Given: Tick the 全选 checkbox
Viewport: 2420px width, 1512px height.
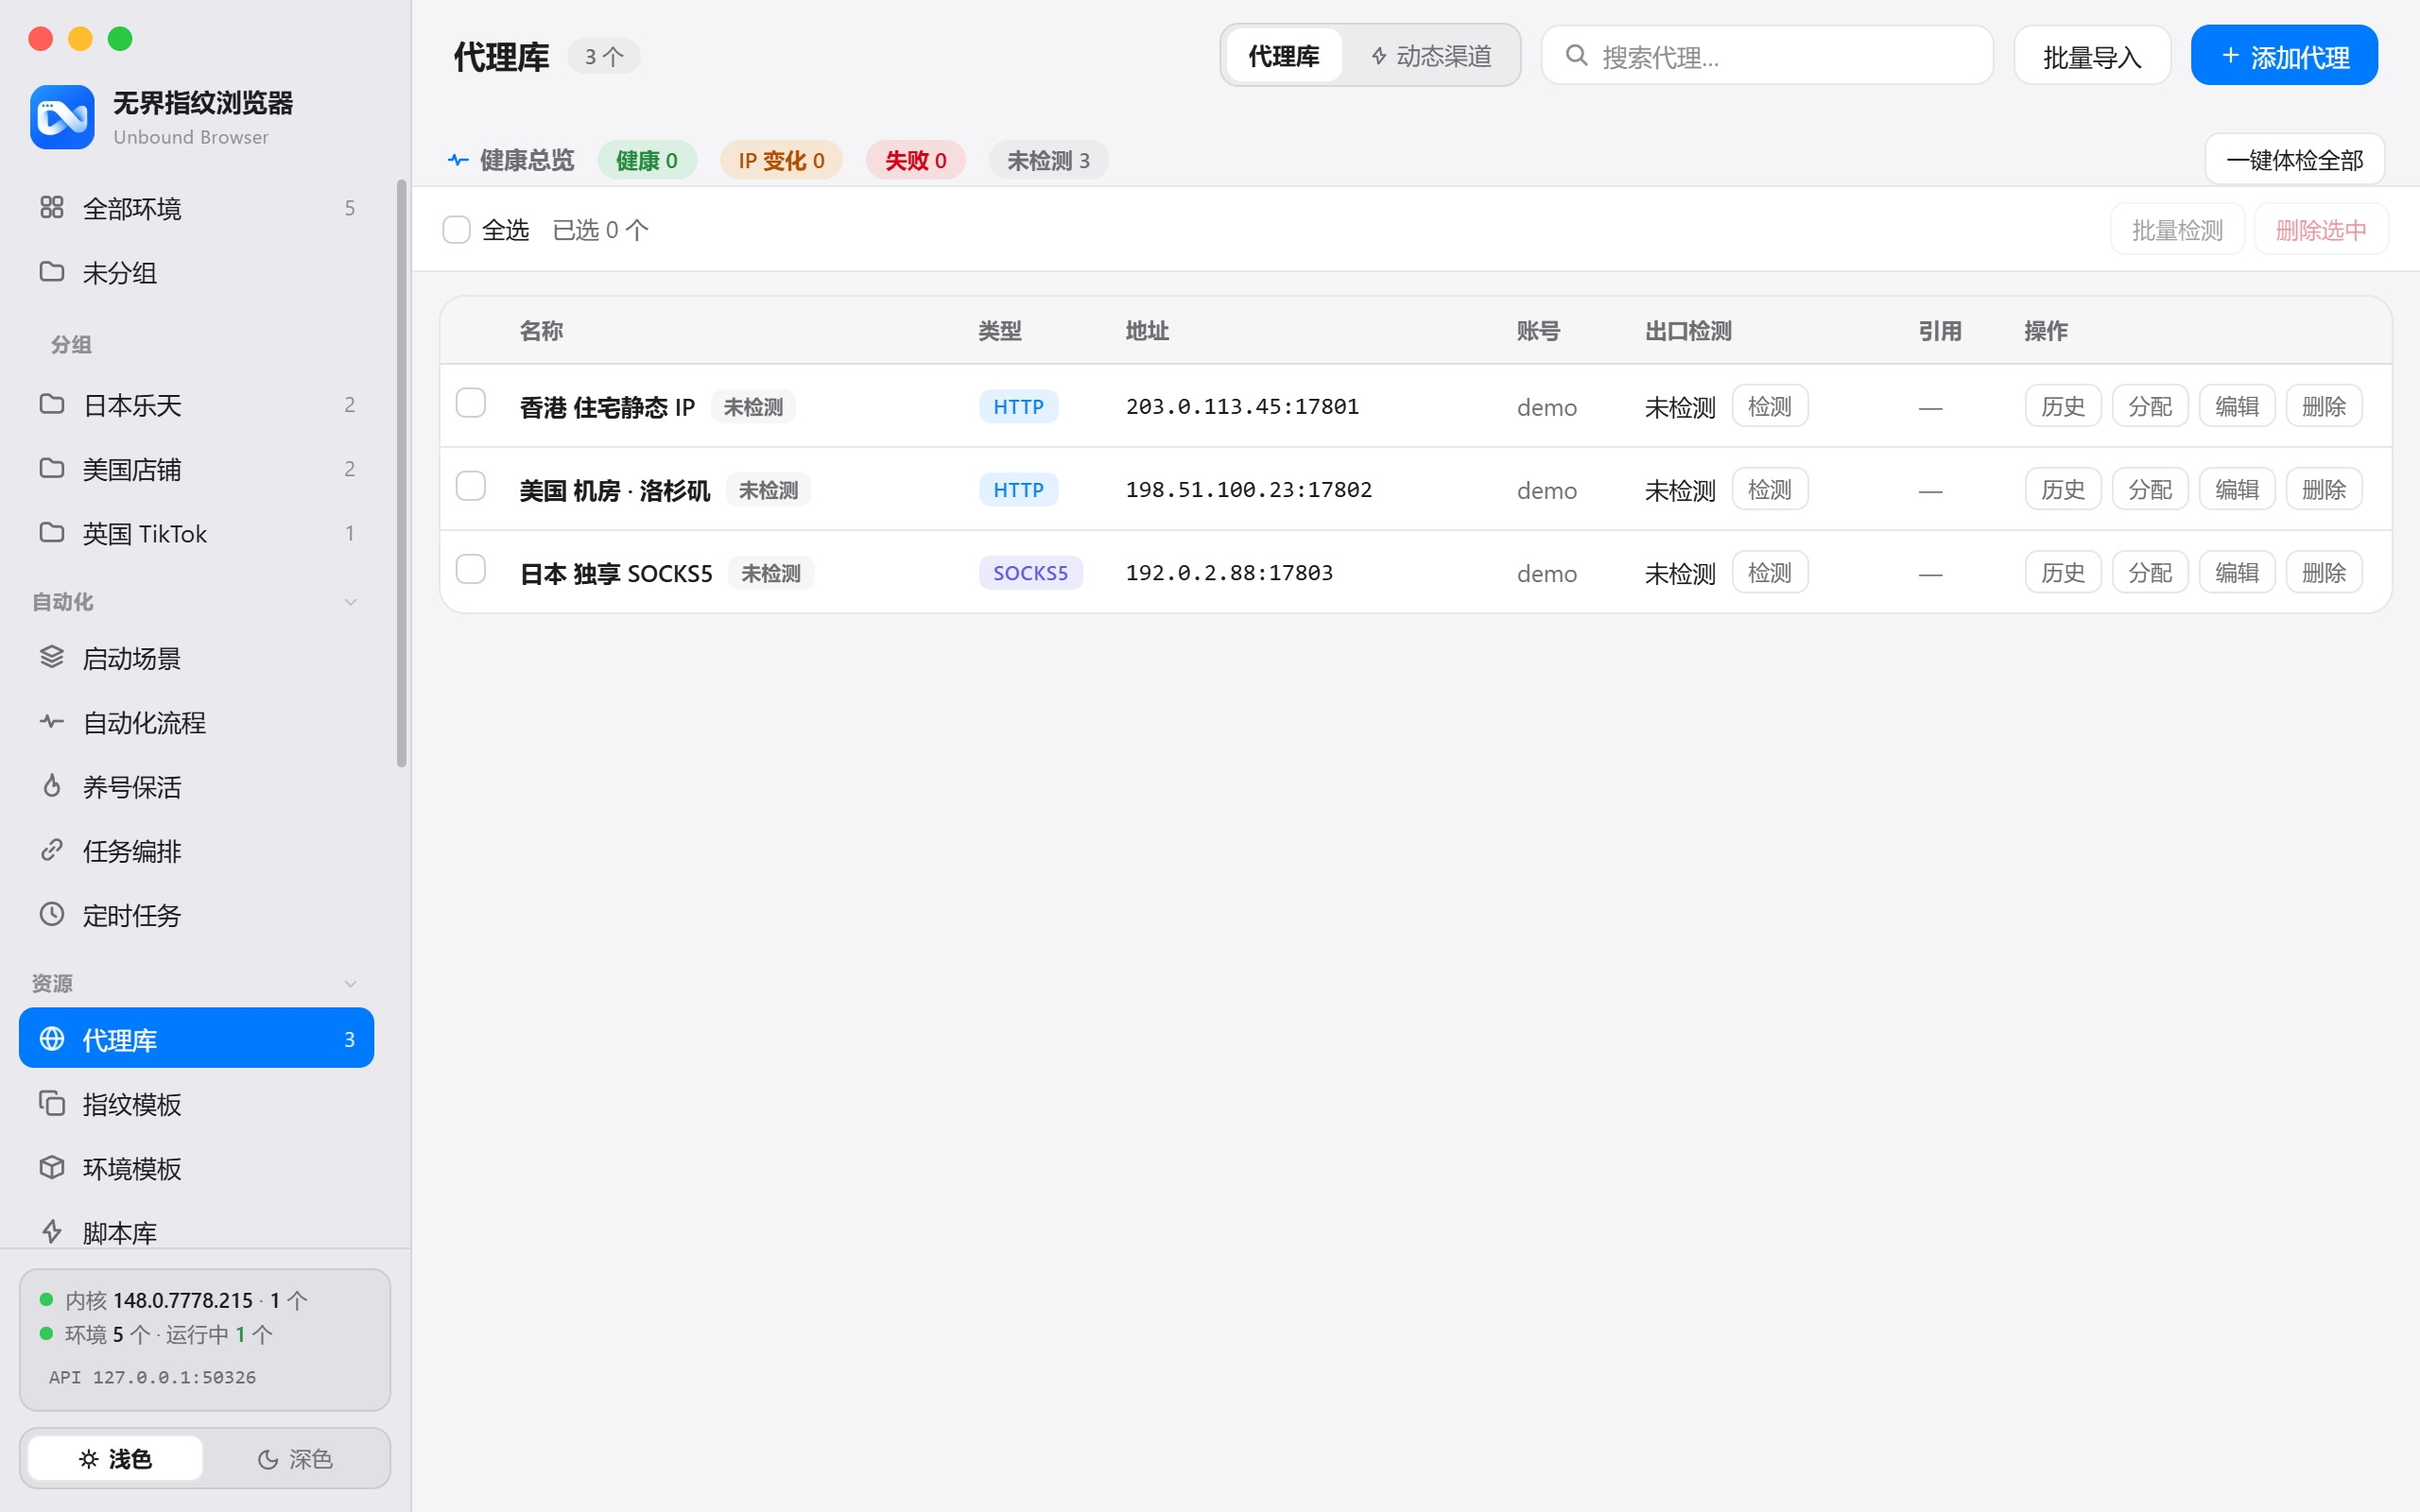Looking at the screenshot, I should 456,230.
